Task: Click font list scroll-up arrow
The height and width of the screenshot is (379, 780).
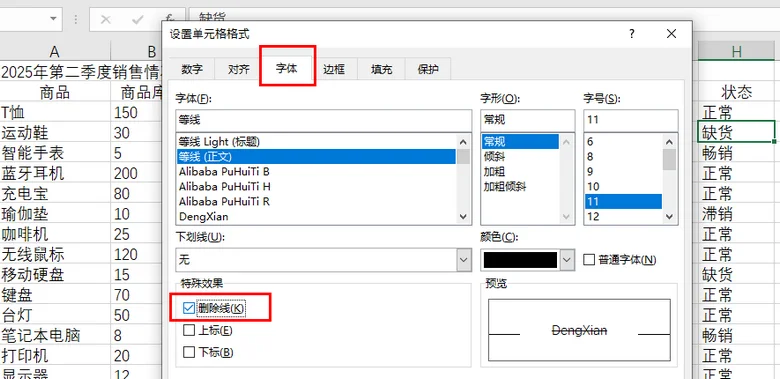Action: (x=463, y=142)
